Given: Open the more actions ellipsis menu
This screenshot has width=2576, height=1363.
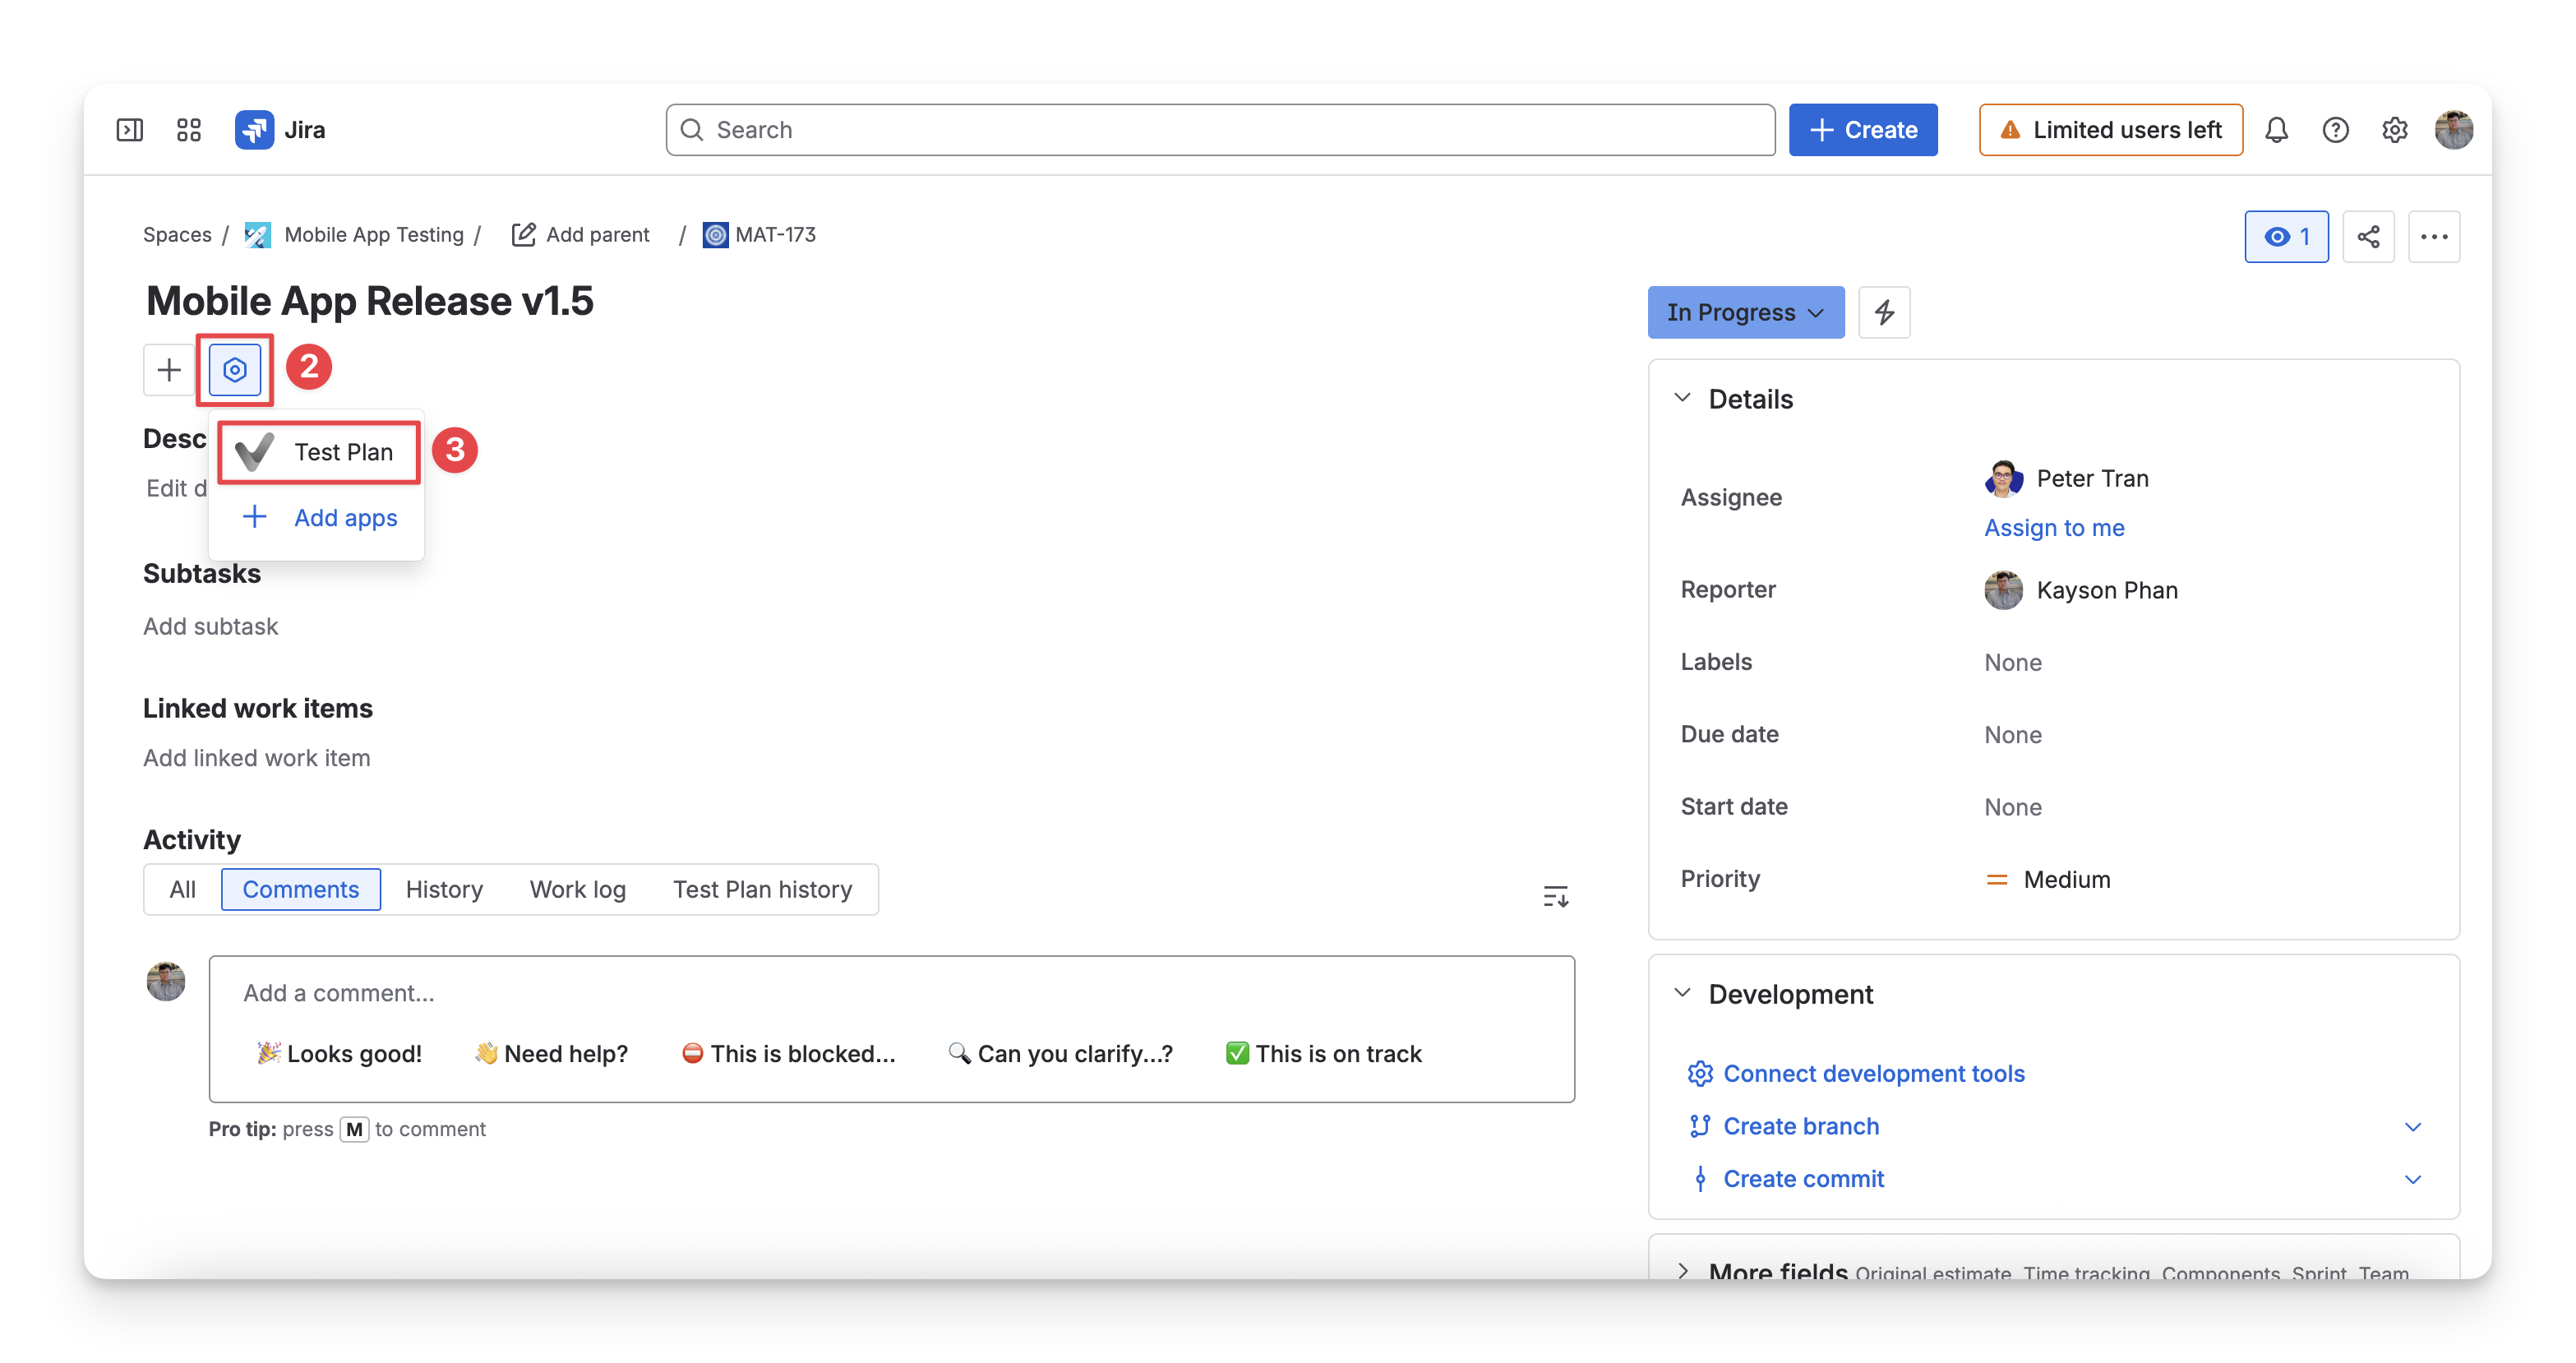Looking at the screenshot, I should [2434, 237].
